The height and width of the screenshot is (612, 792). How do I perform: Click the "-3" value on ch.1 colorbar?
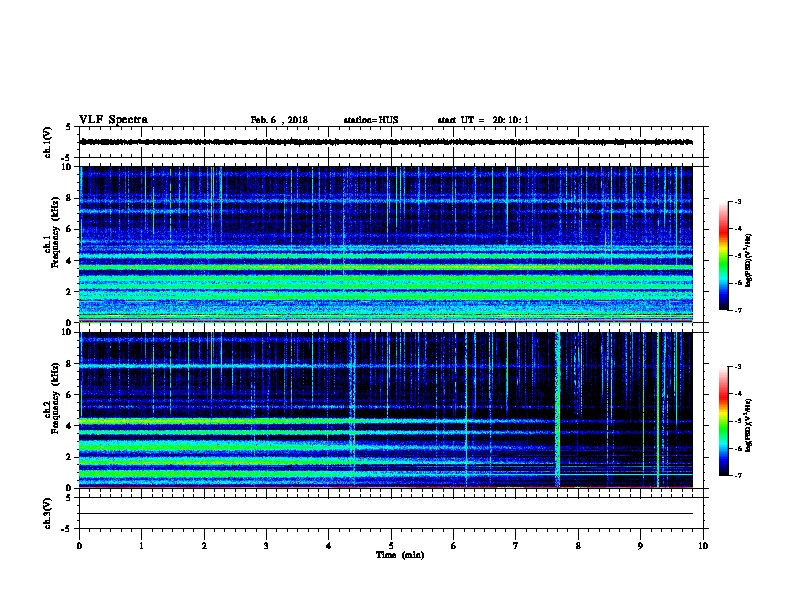[737, 202]
